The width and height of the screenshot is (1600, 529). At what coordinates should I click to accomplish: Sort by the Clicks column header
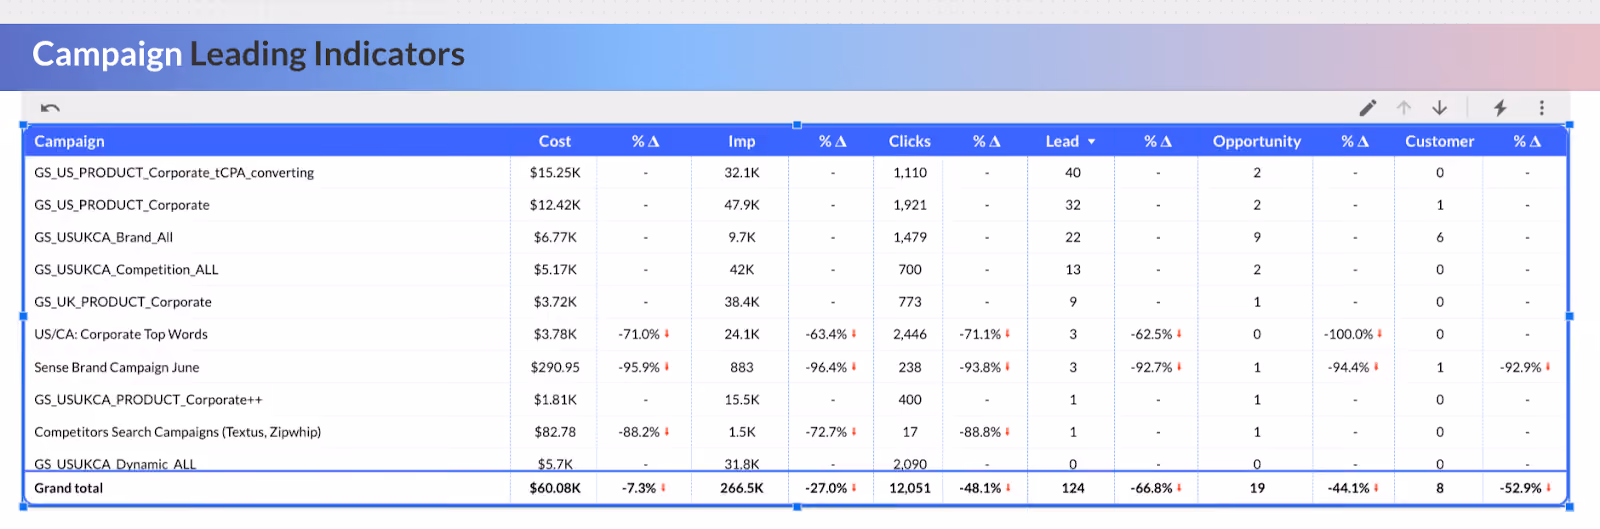pos(910,141)
